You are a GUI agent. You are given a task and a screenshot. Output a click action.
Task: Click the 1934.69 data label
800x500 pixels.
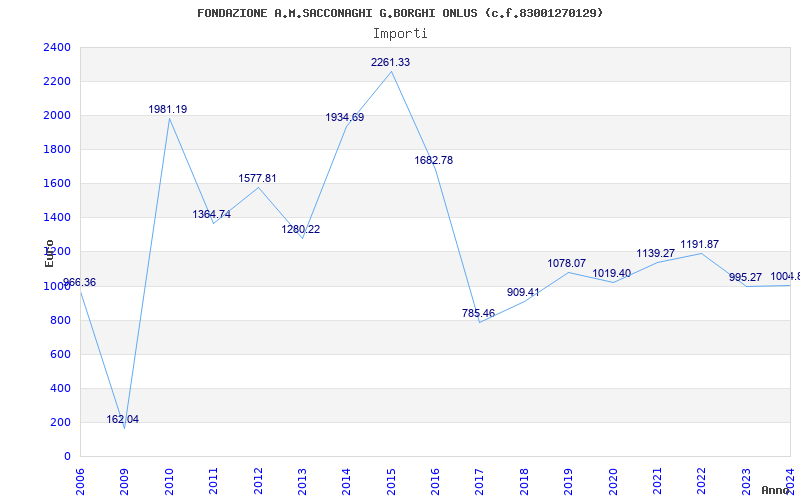coord(345,117)
